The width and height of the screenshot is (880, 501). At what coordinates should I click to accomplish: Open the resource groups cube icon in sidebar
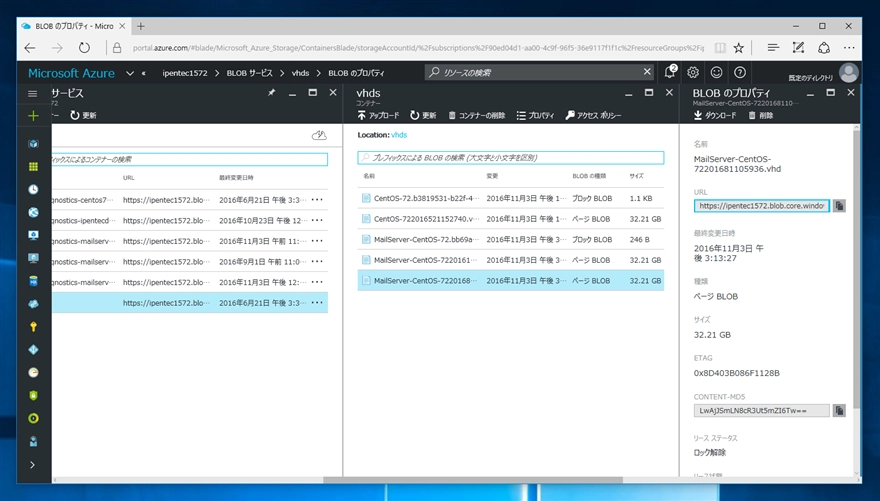click(x=33, y=144)
